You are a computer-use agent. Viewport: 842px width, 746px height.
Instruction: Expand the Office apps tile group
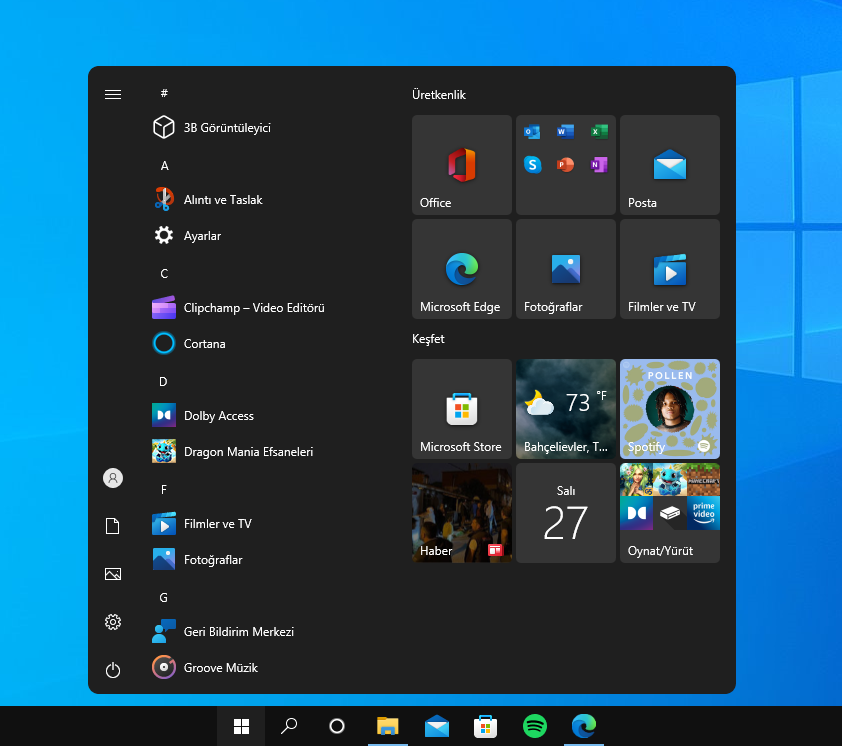[x=565, y=165]
